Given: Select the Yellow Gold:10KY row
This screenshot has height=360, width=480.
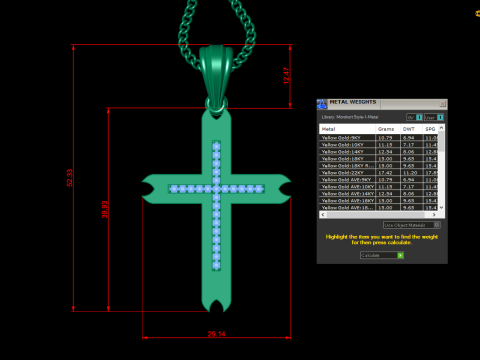Looking at the screenshot, I should 379,145.
